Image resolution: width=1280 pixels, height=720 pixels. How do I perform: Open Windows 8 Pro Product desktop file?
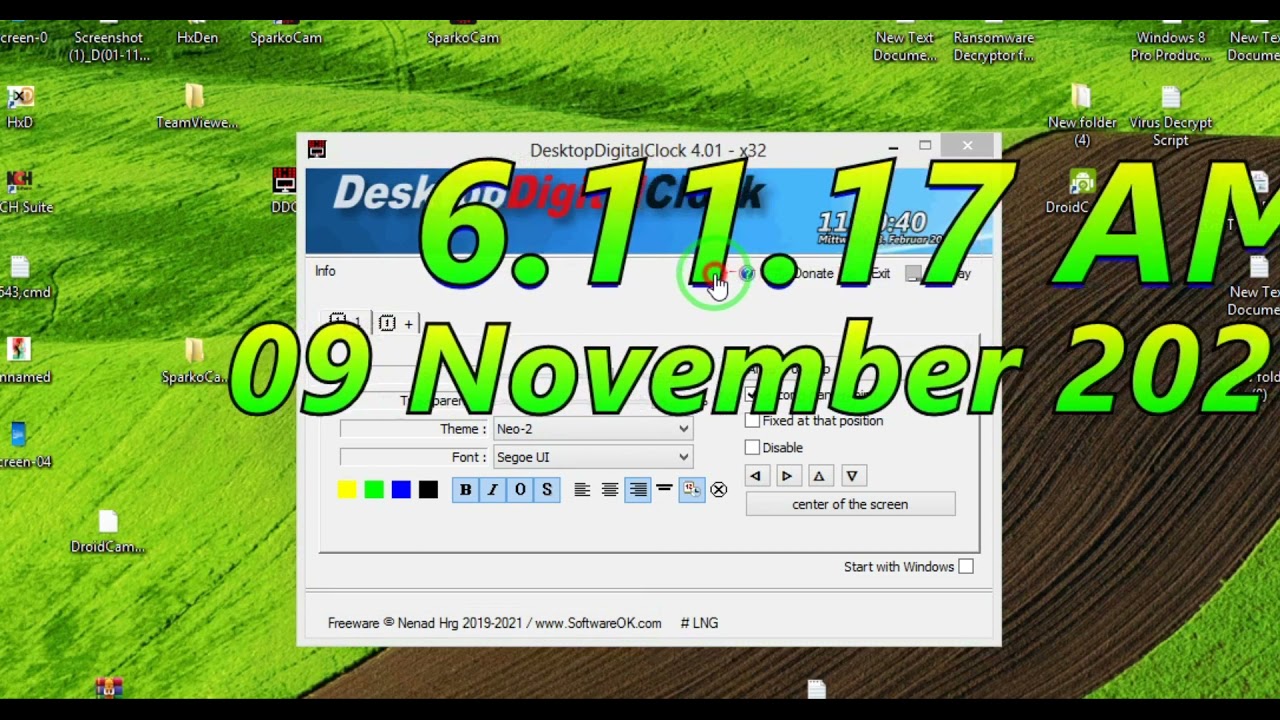click(x=1171, y=41)
